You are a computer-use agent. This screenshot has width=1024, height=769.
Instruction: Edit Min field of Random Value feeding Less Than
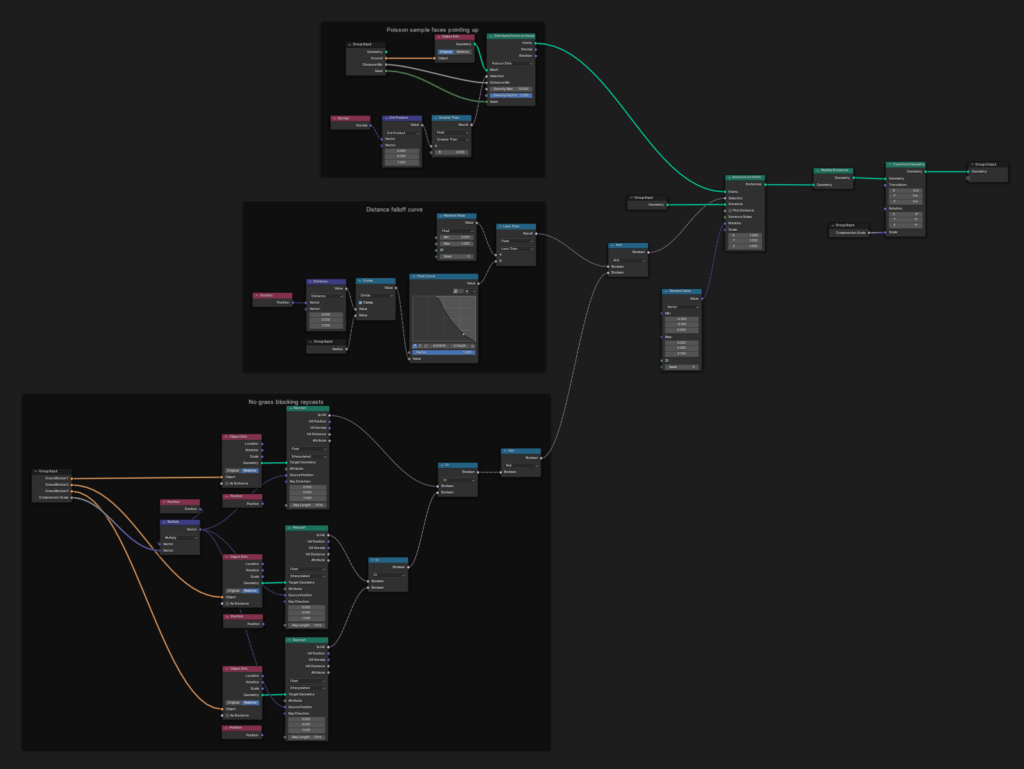(x=456, y=237)
